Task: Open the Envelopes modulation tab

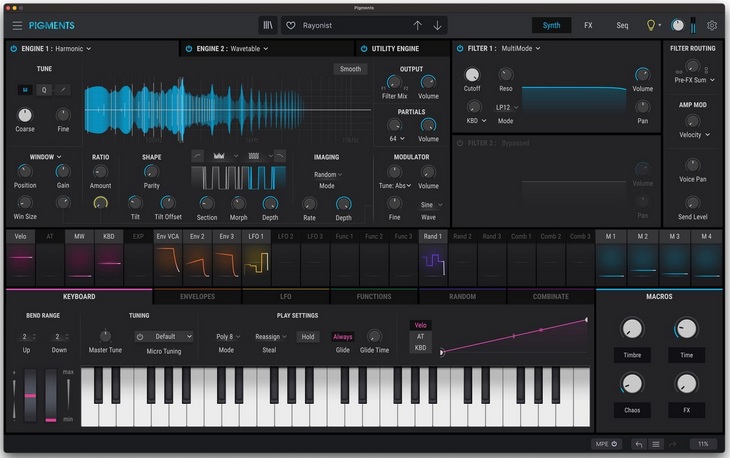Action: [197, 296]
